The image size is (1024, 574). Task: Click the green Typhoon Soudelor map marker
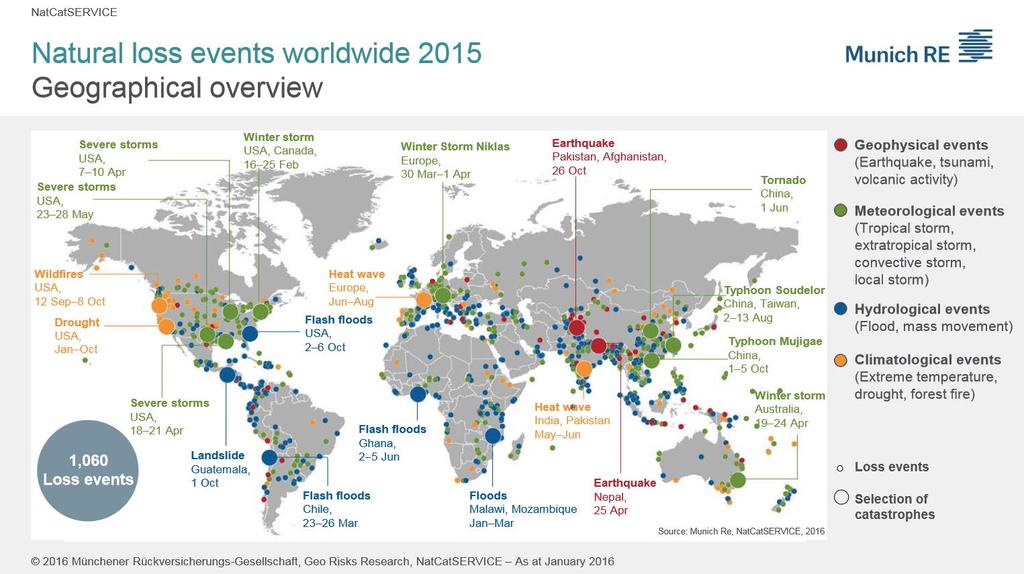click(x=673, y=345)
